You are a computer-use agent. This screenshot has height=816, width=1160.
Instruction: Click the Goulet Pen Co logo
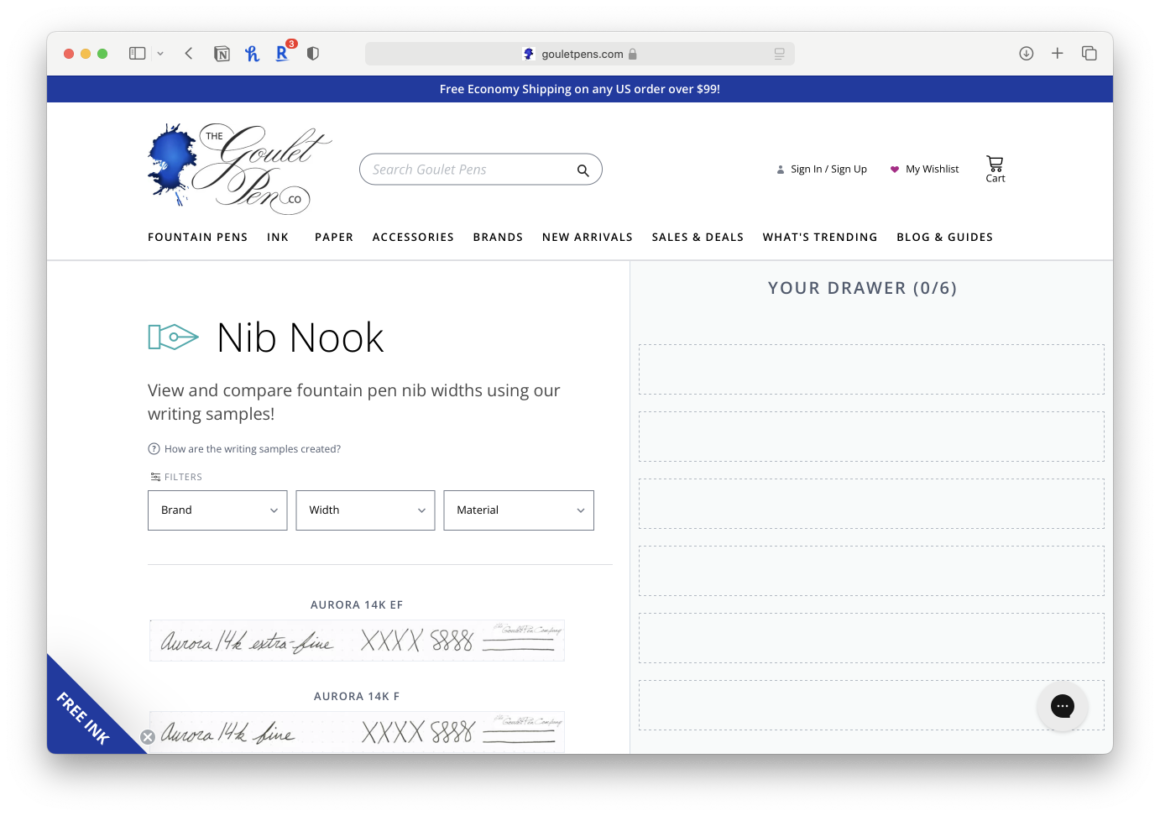[x=239, y=167]
